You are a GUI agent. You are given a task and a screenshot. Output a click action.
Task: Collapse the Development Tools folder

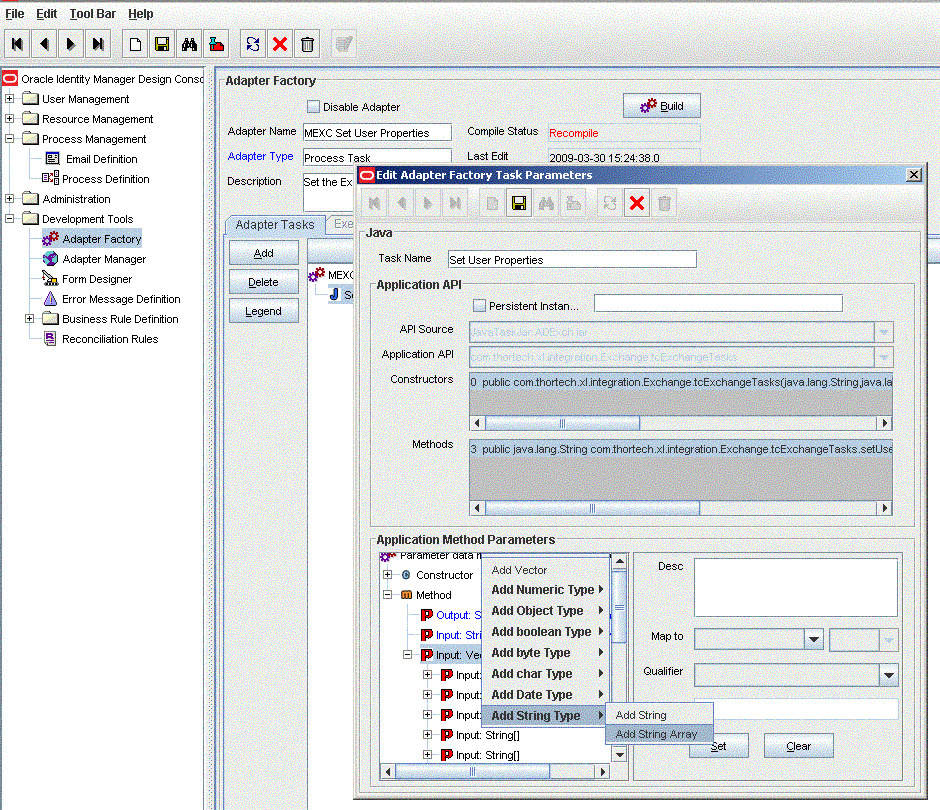10,219
